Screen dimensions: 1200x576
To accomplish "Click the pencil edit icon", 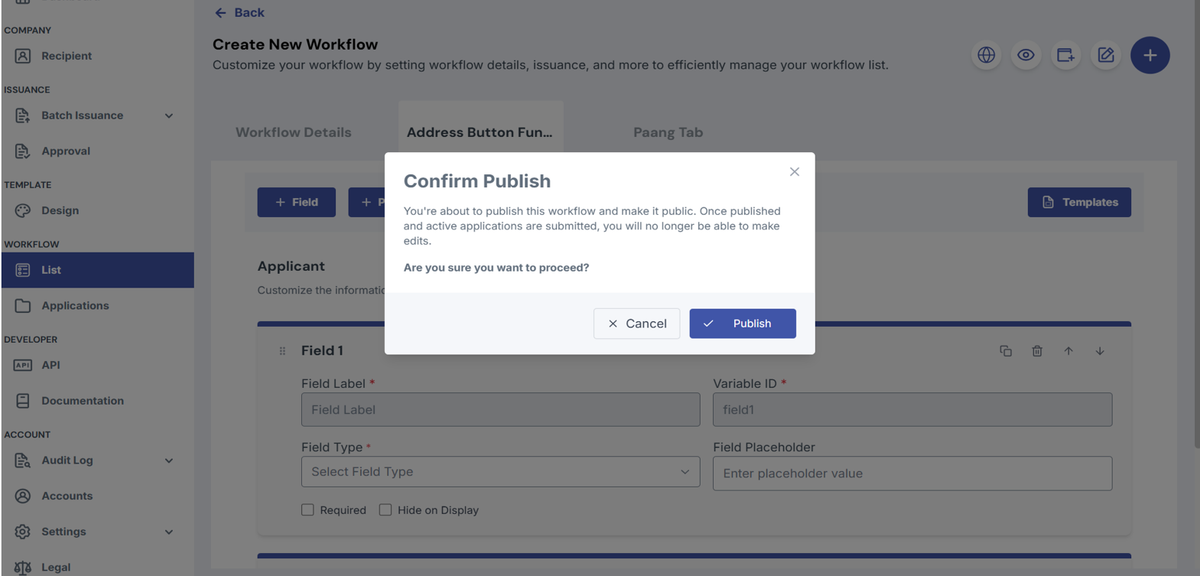I will click(1106, 55).
